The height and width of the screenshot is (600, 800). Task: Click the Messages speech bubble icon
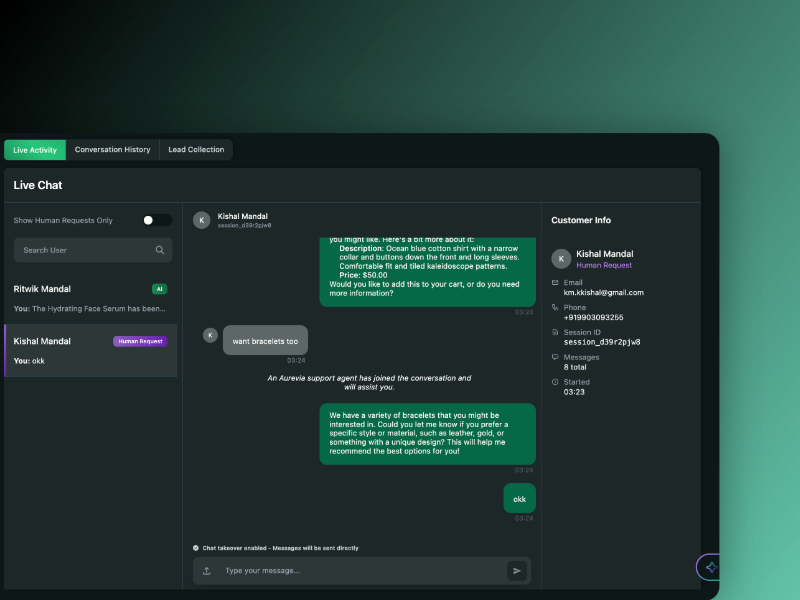(555, 357)
